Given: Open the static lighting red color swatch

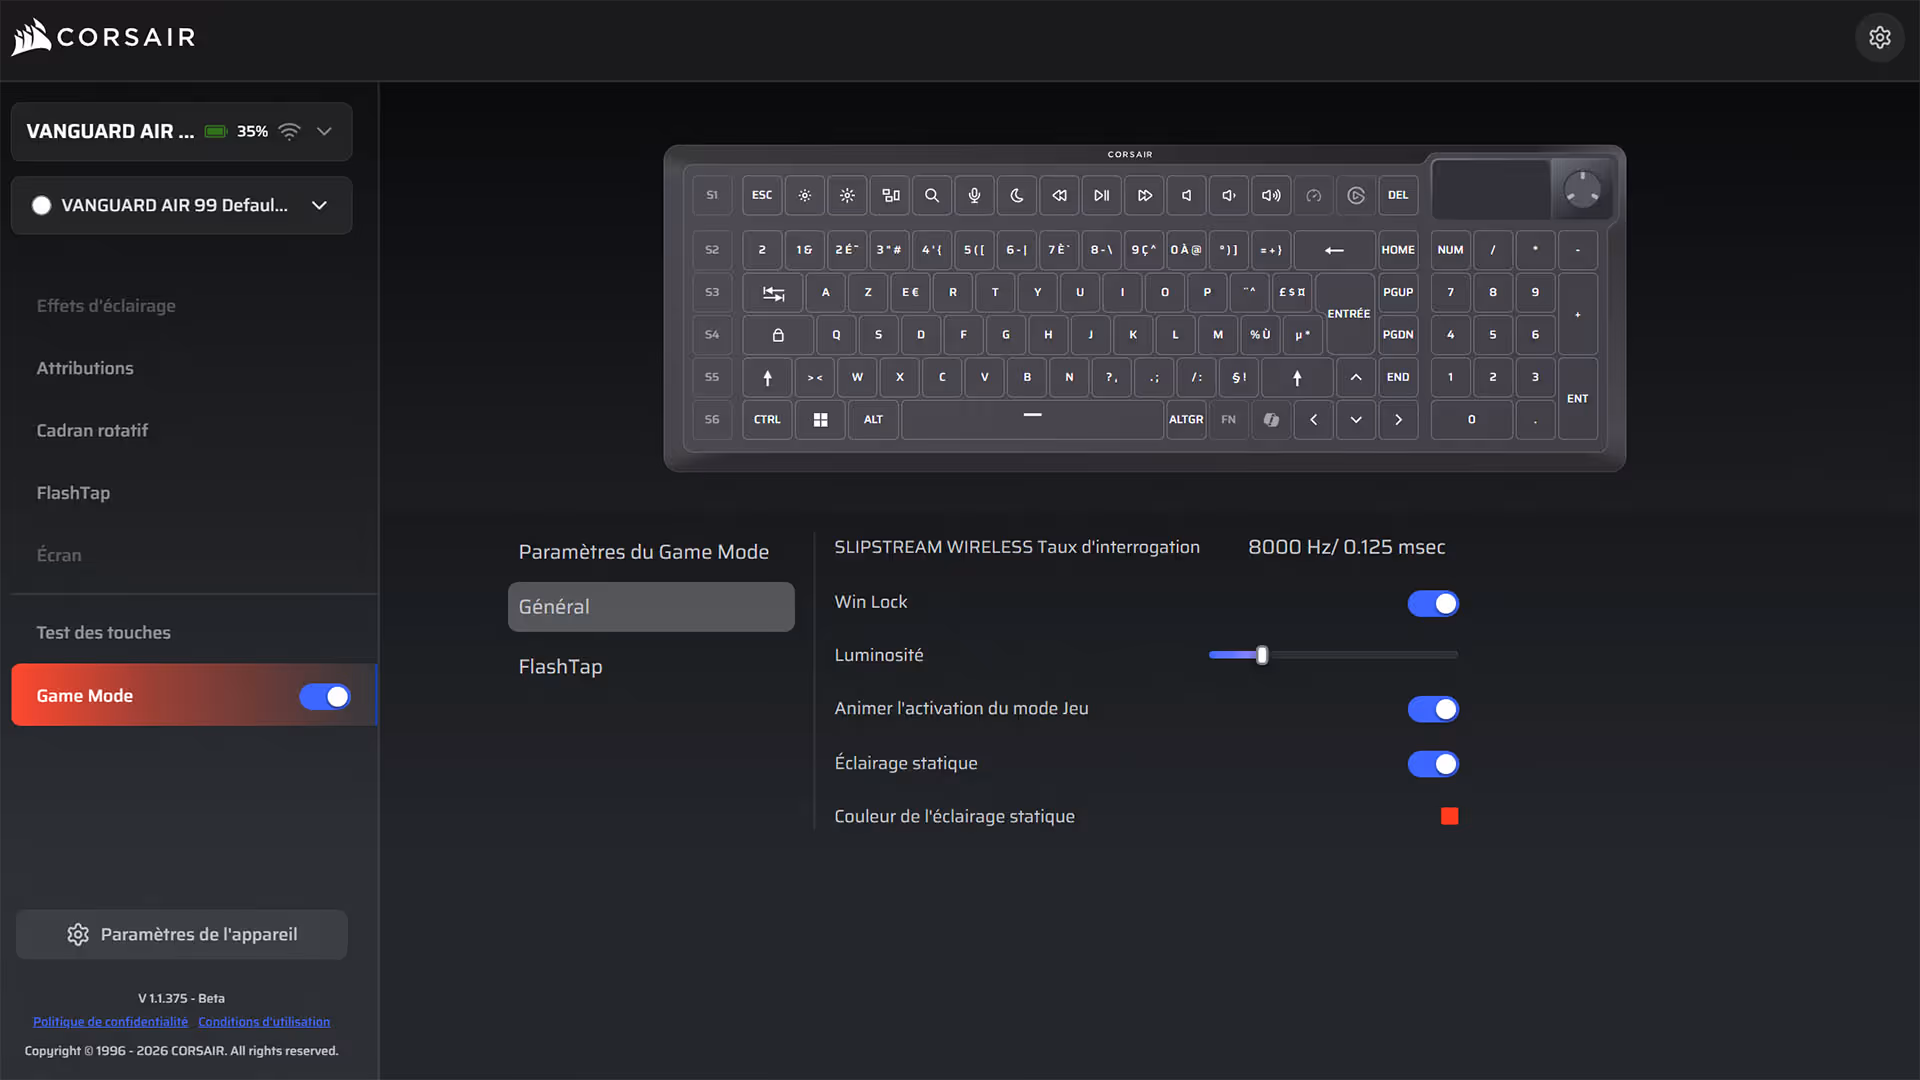Looking at the screenshot, I should pos(1449,817).
